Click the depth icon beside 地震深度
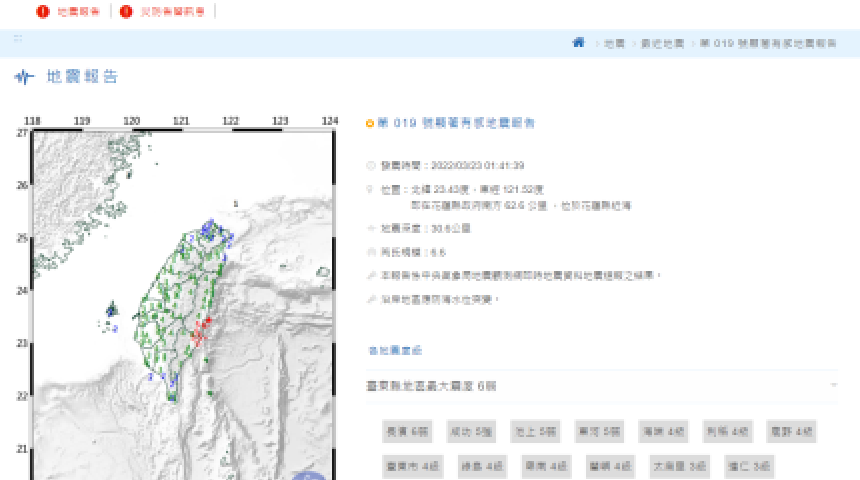 pos(371,228)
